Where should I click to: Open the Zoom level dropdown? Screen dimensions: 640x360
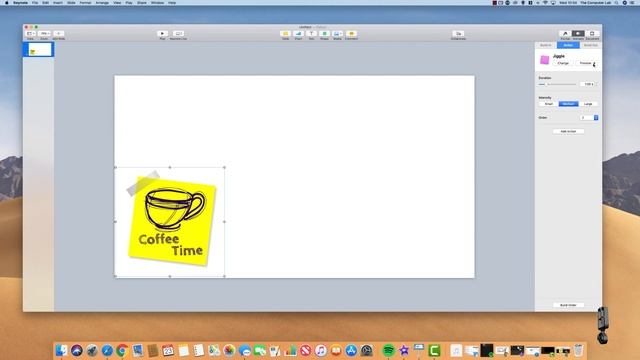pyautogui.click(x=44, y=34)
